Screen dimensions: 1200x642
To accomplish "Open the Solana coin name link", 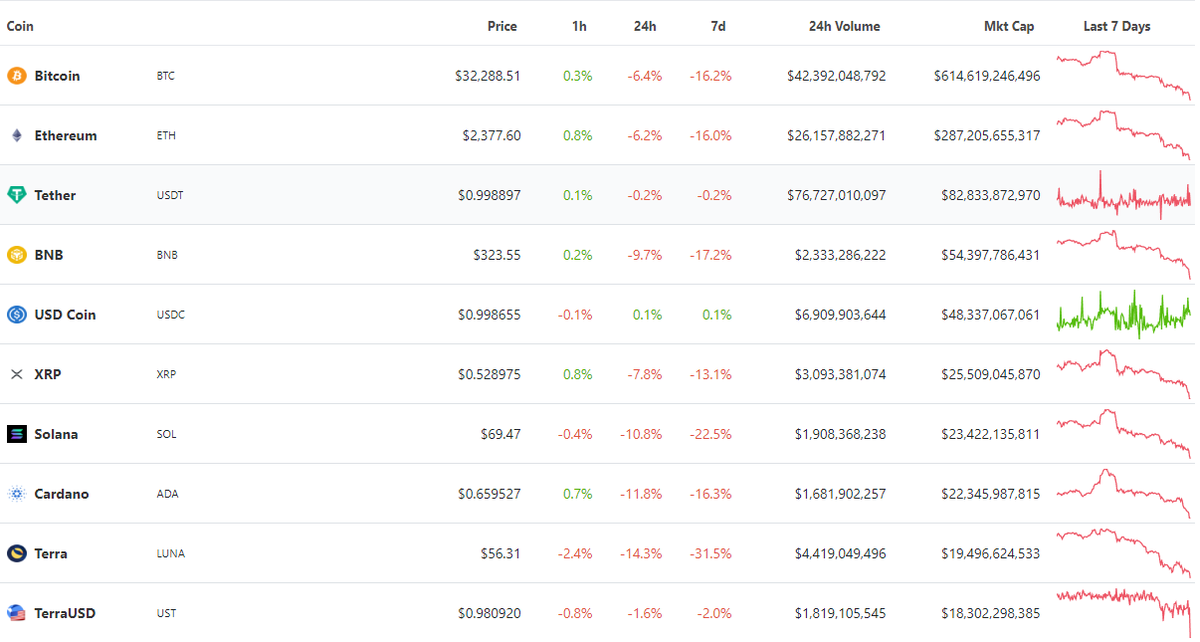I will click(x=56, y=434).
